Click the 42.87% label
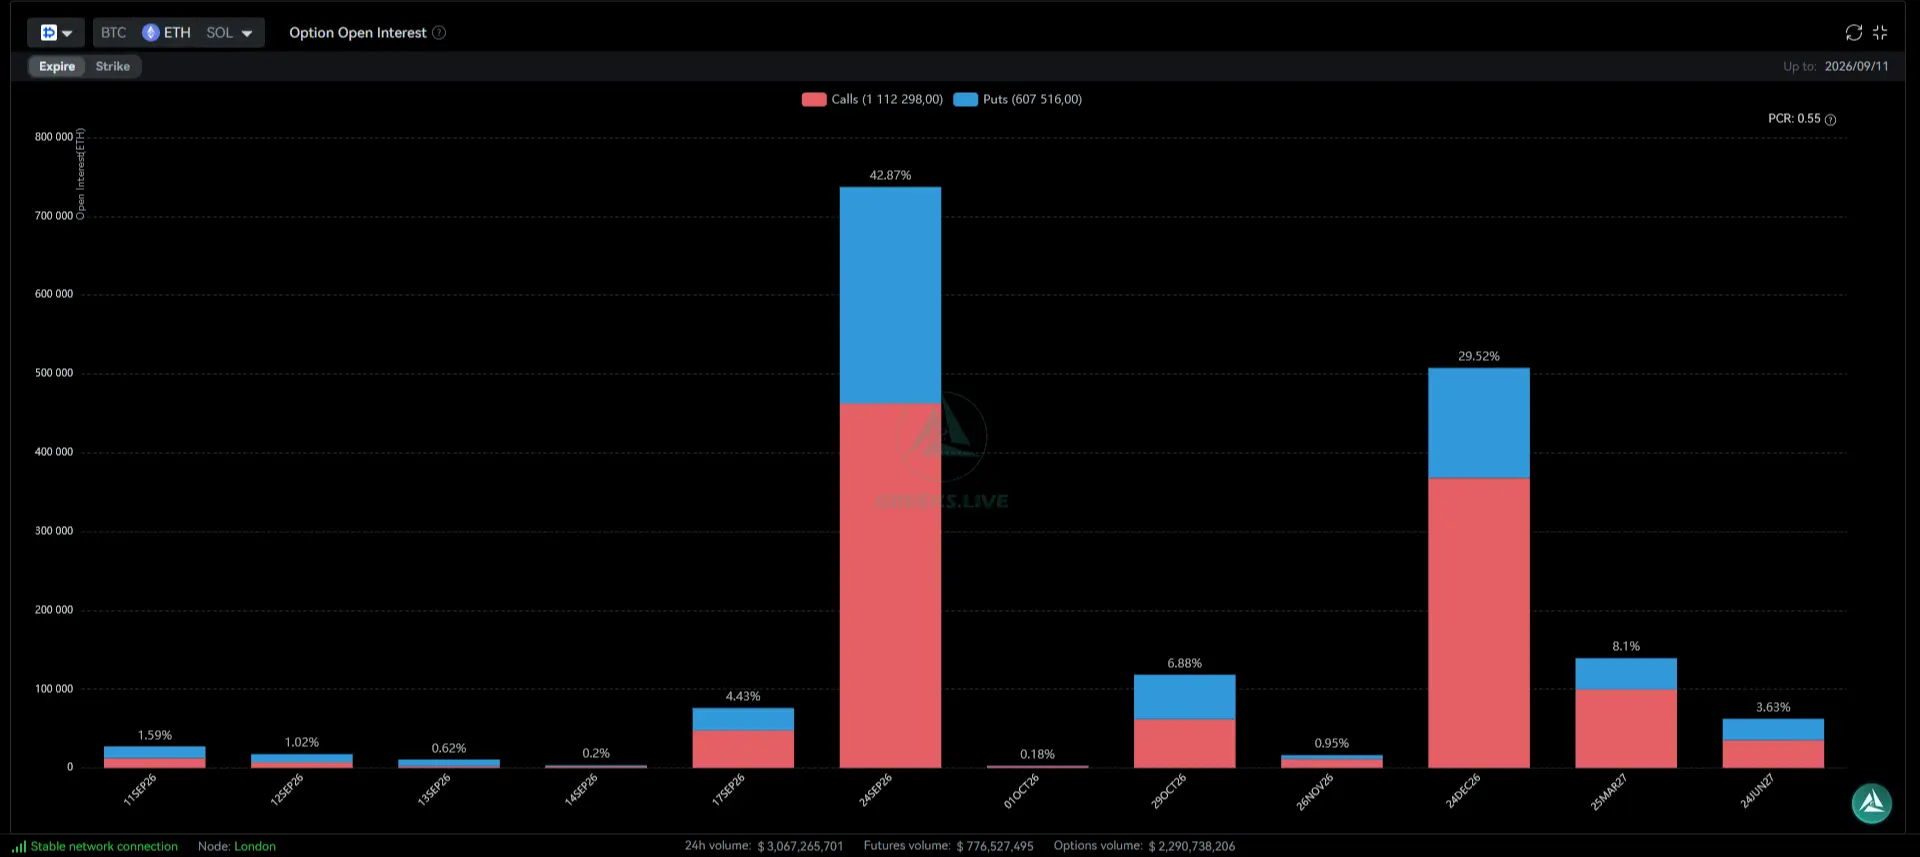1920x857 pixels. (x=890, y=175)
